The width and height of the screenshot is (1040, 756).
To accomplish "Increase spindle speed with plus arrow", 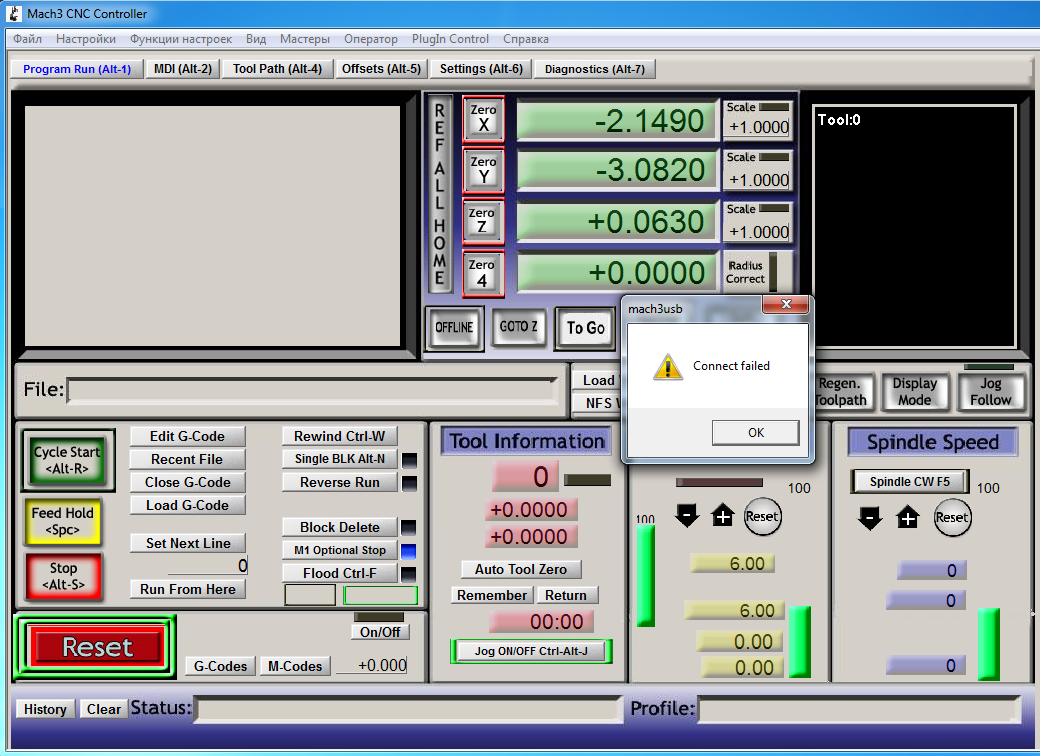I will click(908, 517).
